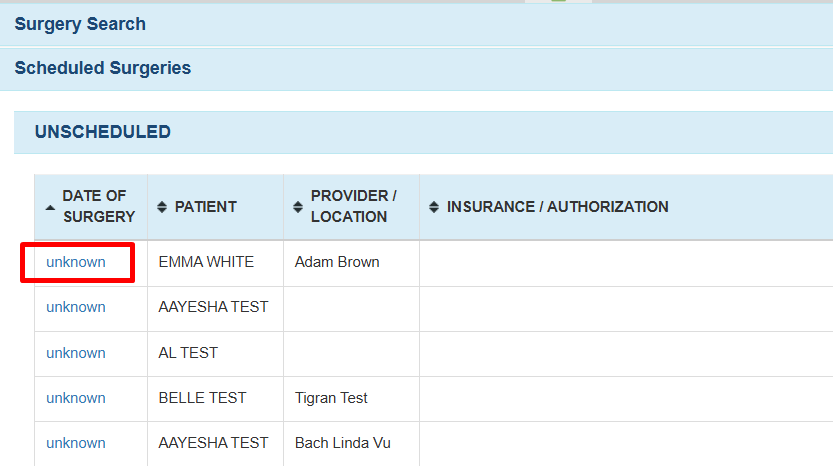833x466 pixels.
Task: Click provider Bach Linda Vu cell
Action: [x=341, y=443]
